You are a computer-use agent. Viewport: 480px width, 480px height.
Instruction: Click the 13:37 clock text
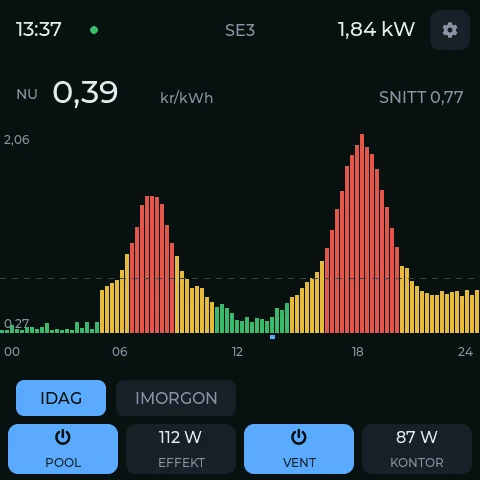pyautogui.click(x=39, y=29)
